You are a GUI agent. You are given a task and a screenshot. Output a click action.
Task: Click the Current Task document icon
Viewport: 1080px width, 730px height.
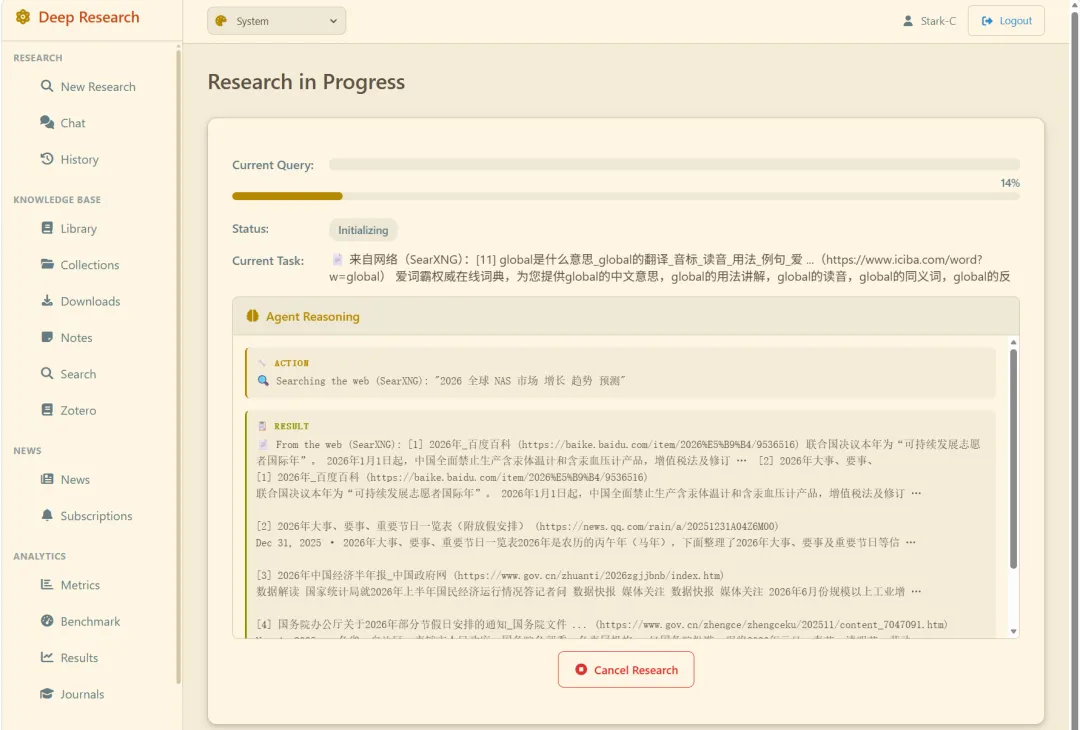click(x=338, y=260)
